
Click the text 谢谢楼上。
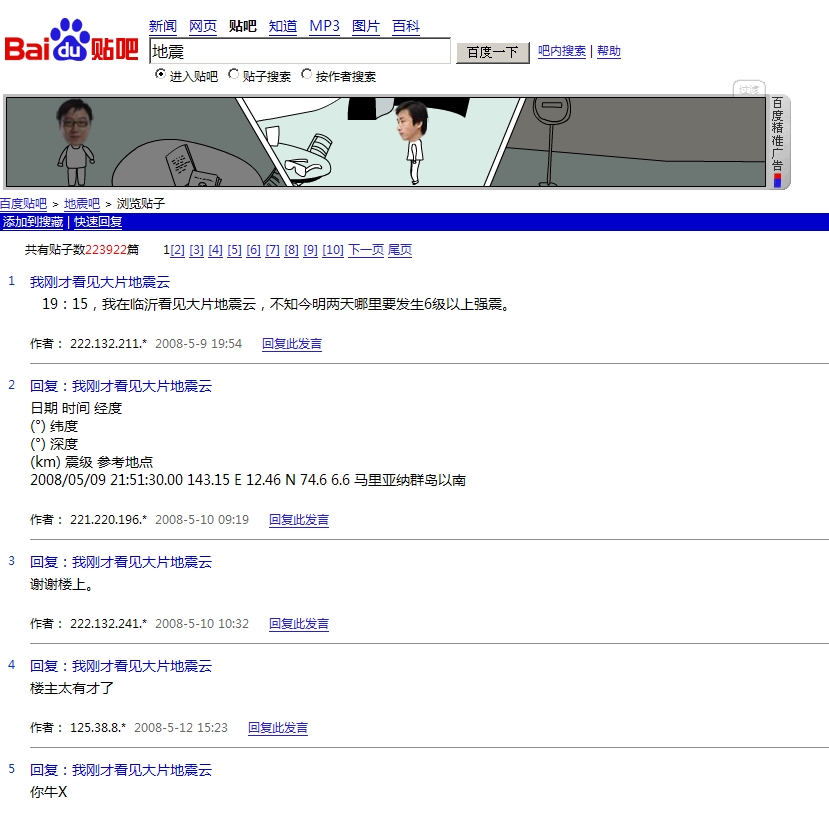(x=62, y=585)
